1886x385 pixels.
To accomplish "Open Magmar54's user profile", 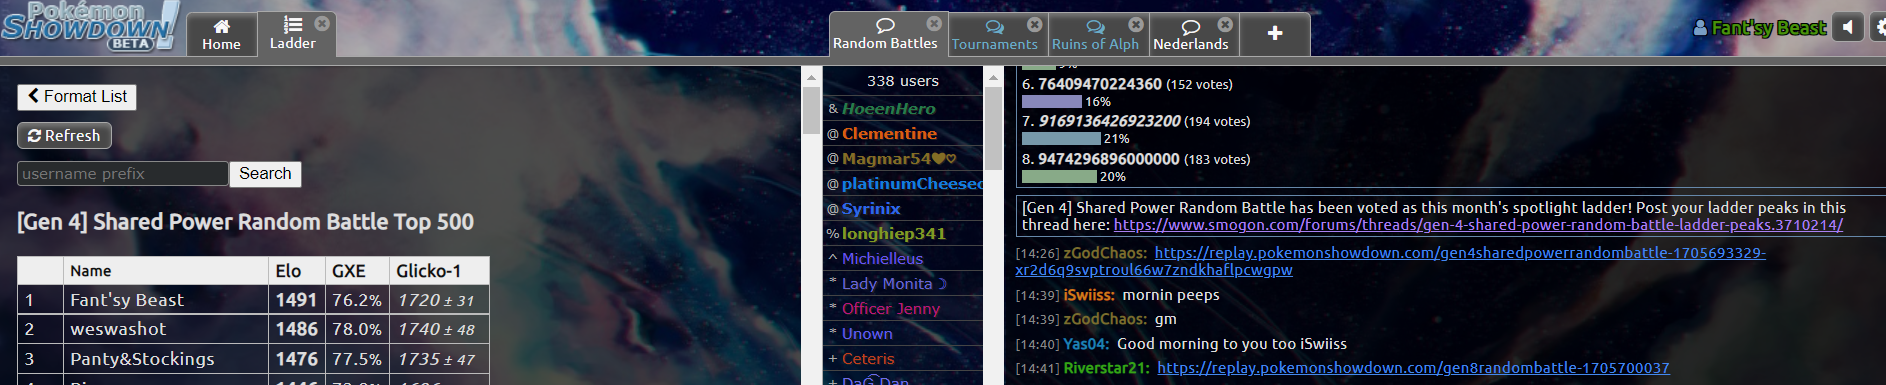I will point(903,159).
